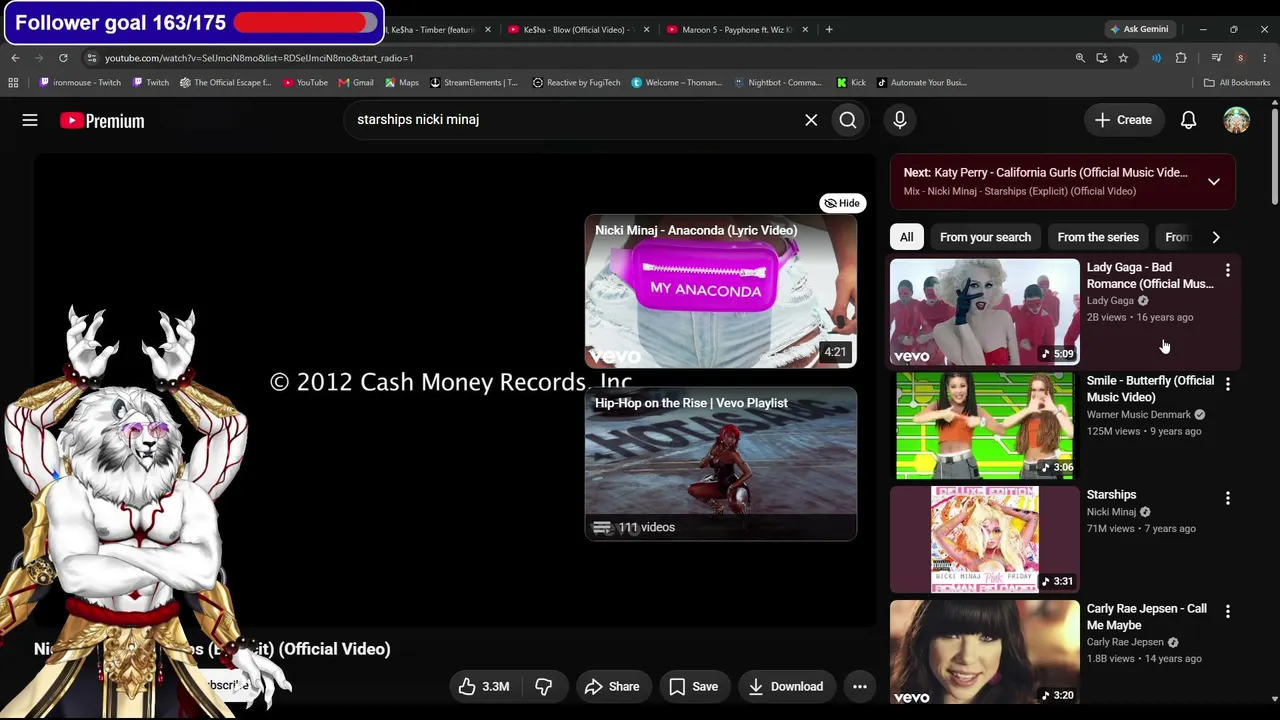Open the Maps bookmark
This screenshot has height=720, width=1280.
coord(401,83)
